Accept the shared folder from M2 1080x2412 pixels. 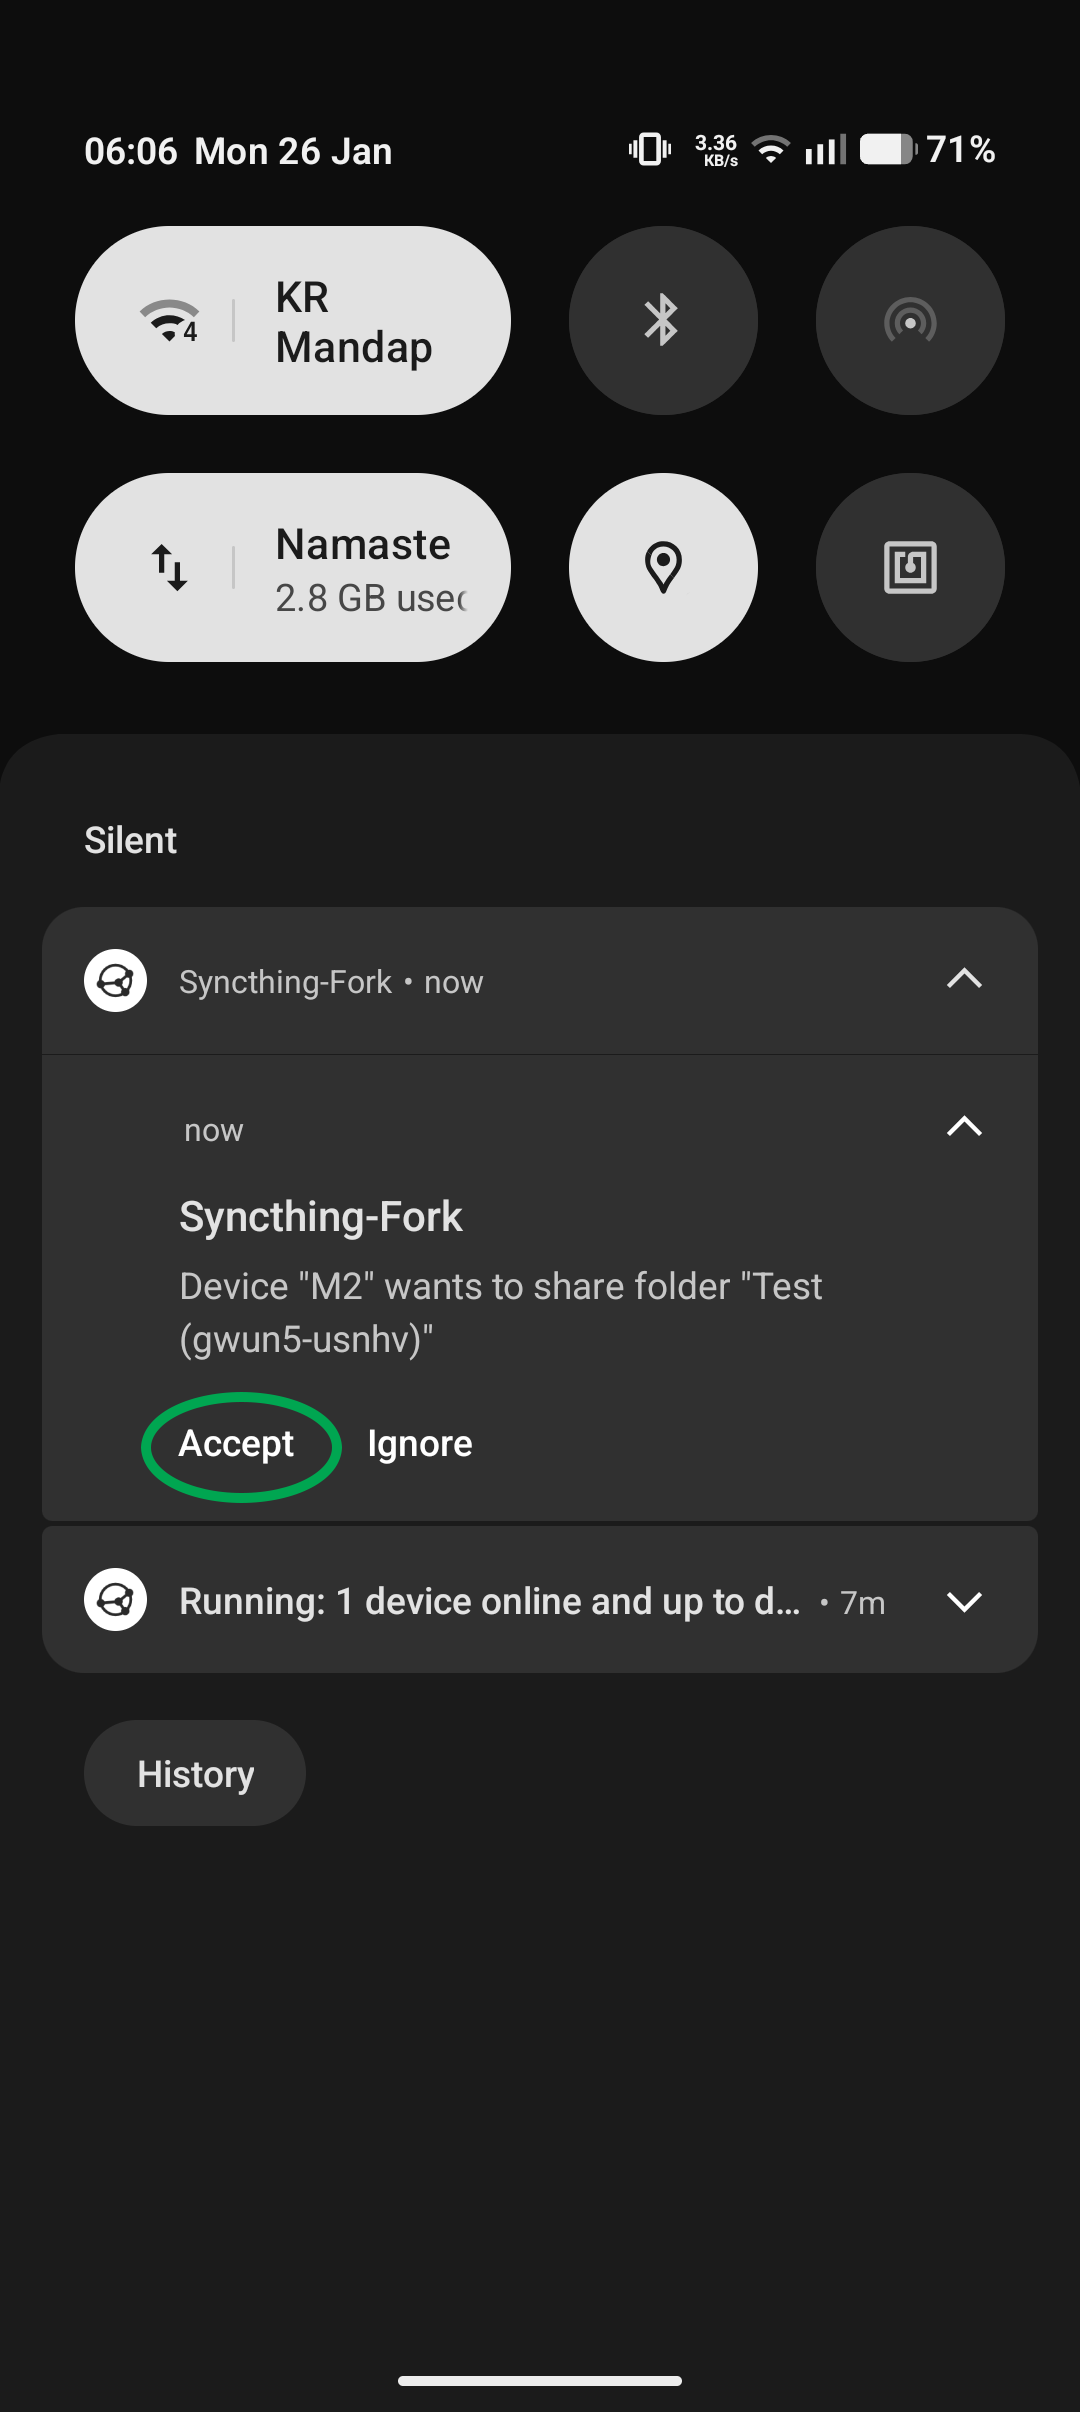pyautogui.click(x=237, y=1444)
